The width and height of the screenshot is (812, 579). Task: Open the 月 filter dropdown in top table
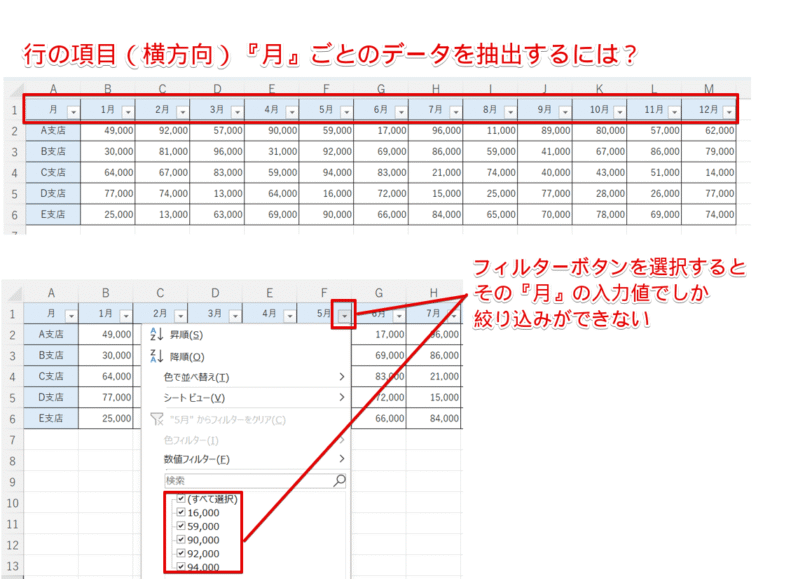74,112
